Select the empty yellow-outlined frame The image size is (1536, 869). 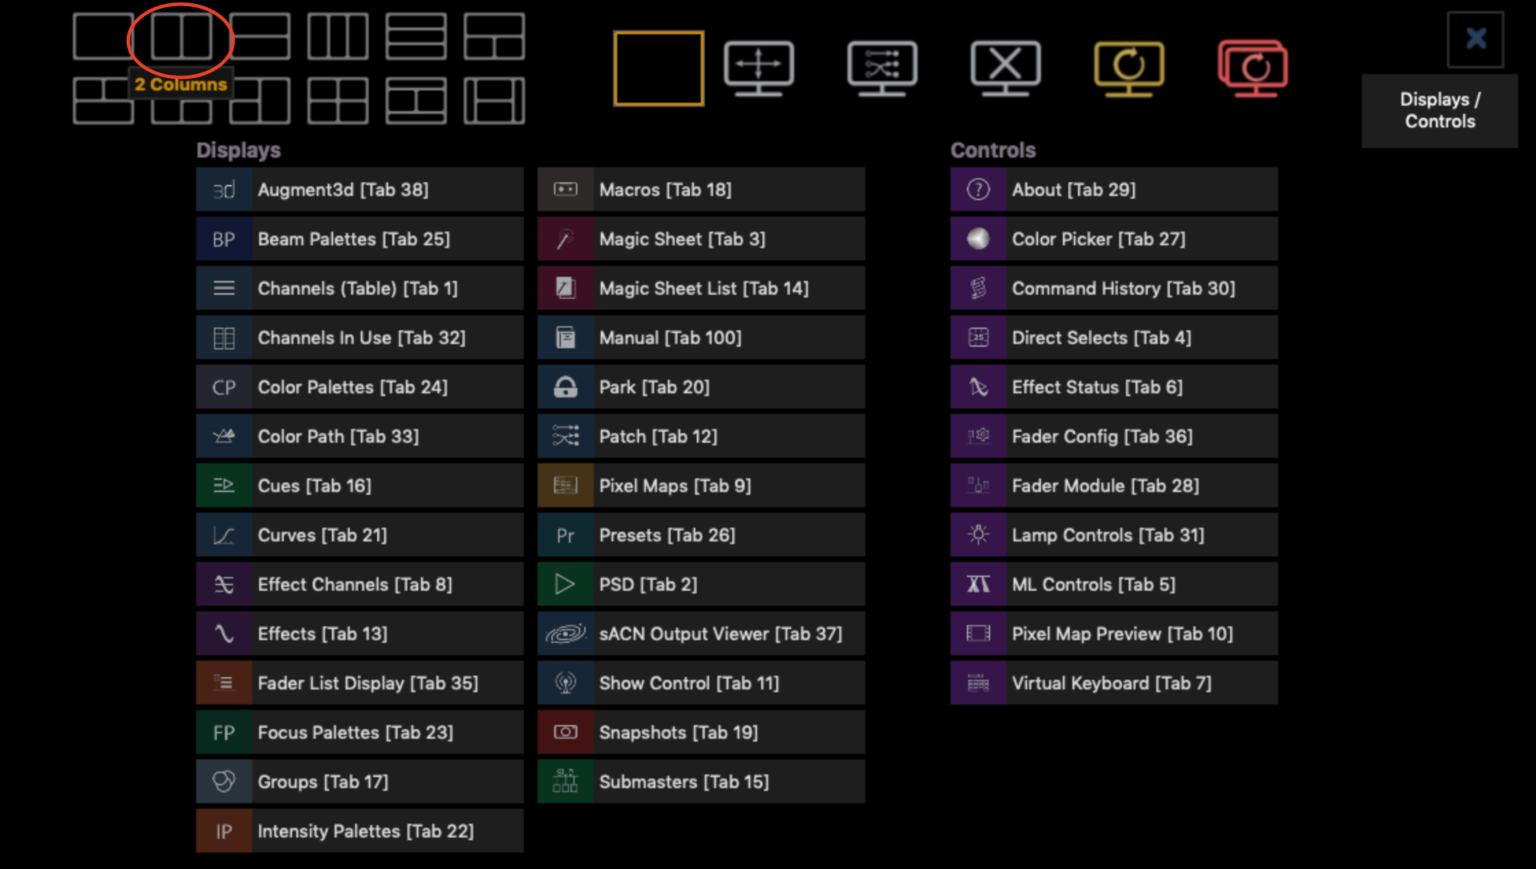(658, 68)
